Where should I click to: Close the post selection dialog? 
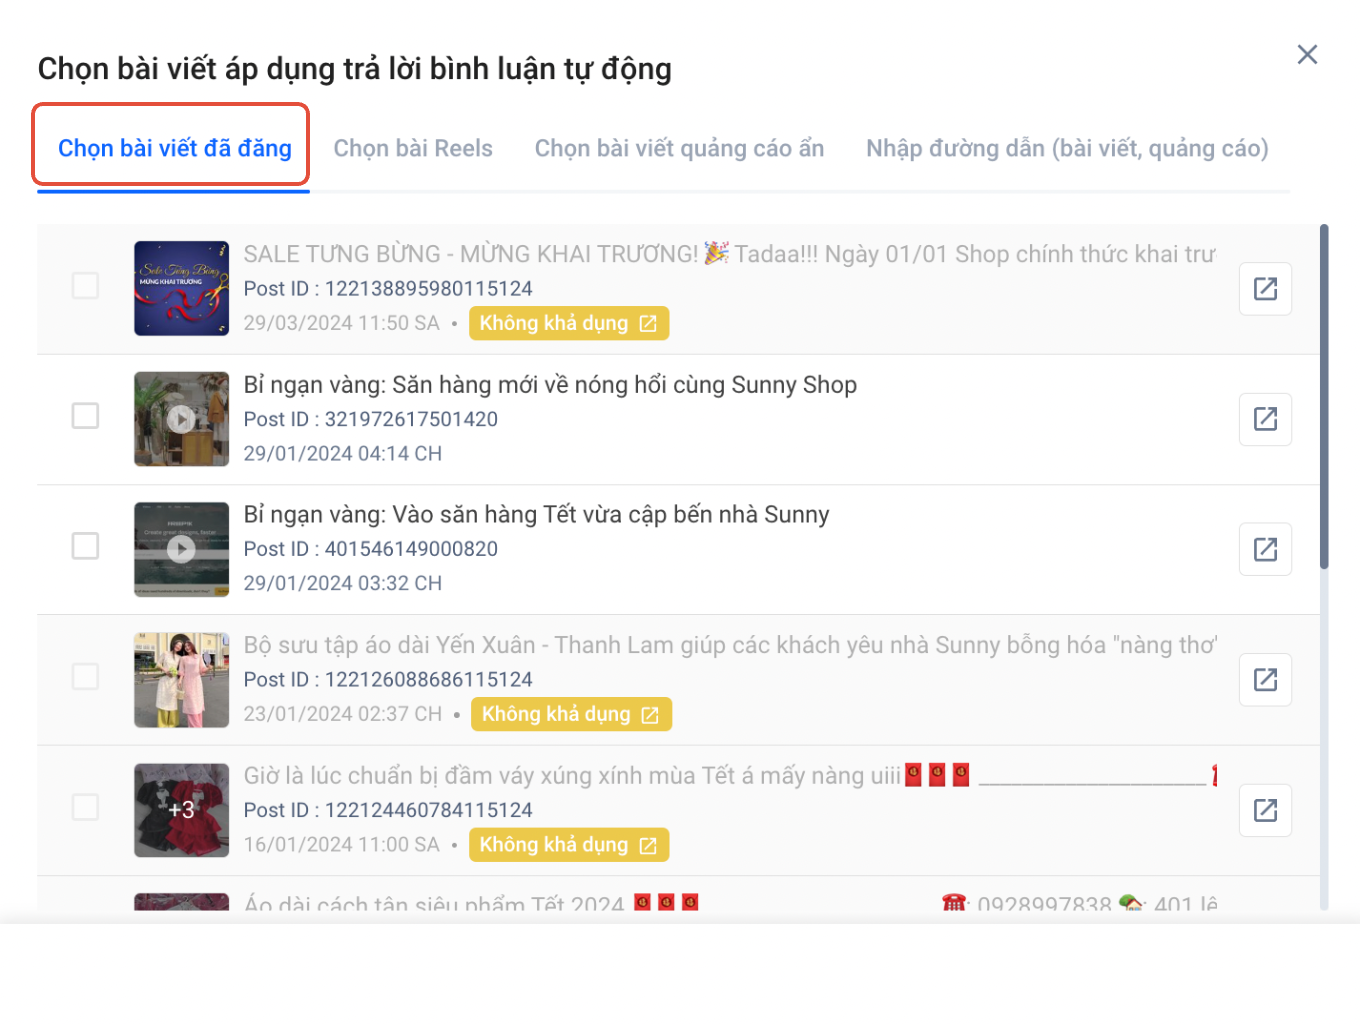(x=1307, y=55)
